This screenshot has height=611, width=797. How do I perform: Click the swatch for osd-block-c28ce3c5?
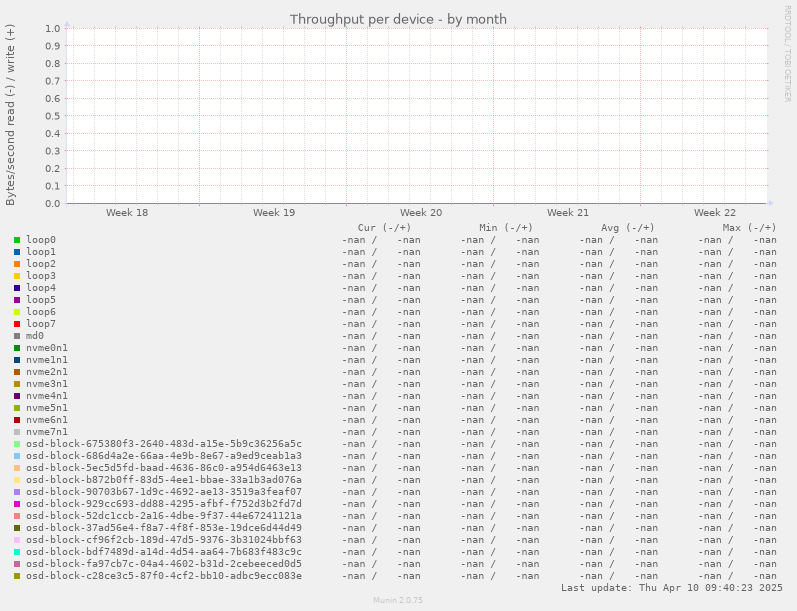pyautogui.click(x=17, y=576)
